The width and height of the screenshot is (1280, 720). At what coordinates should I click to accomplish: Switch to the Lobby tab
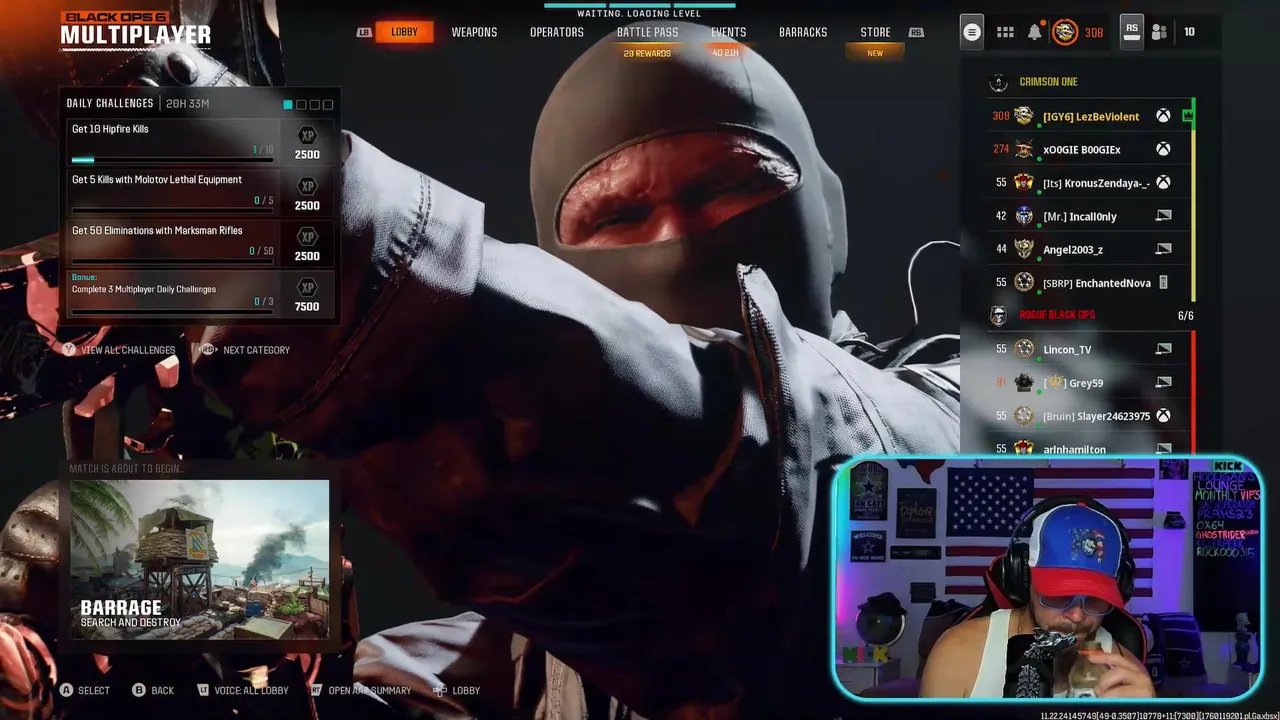(404, 32)
